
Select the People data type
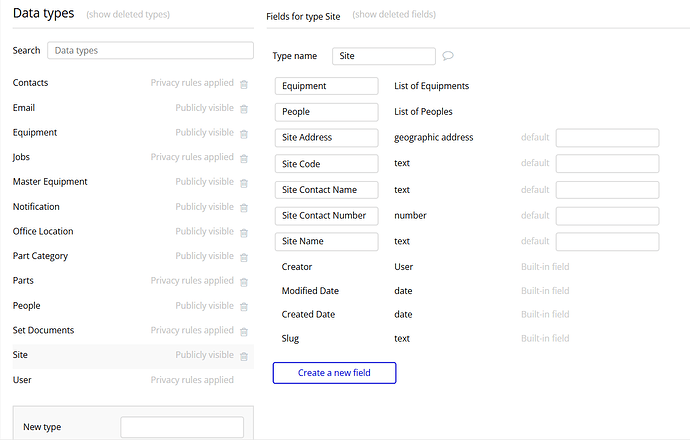point(27,306)
